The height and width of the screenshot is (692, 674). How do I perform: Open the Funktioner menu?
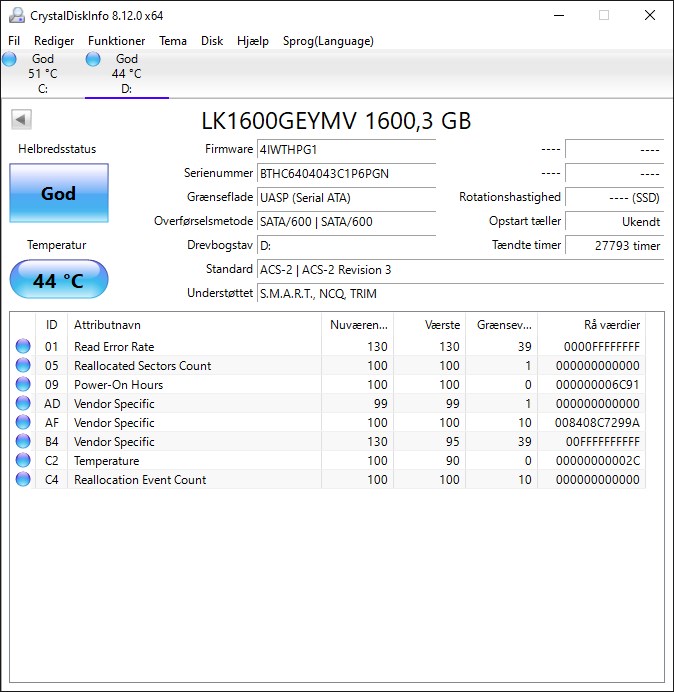click(117, 41)
